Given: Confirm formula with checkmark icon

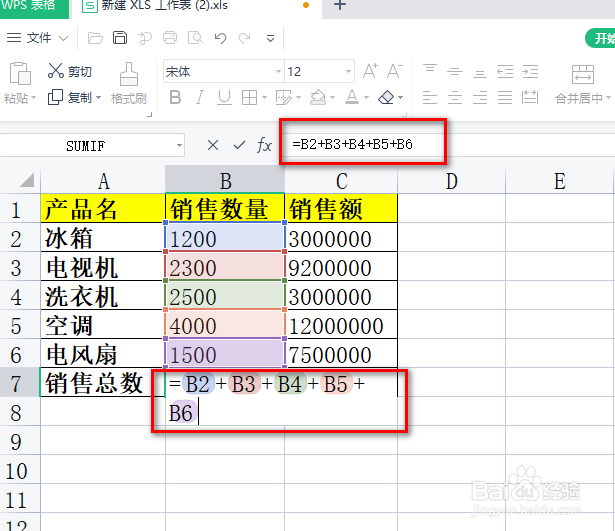Looking at the screenshot, I should pos(239,145).
